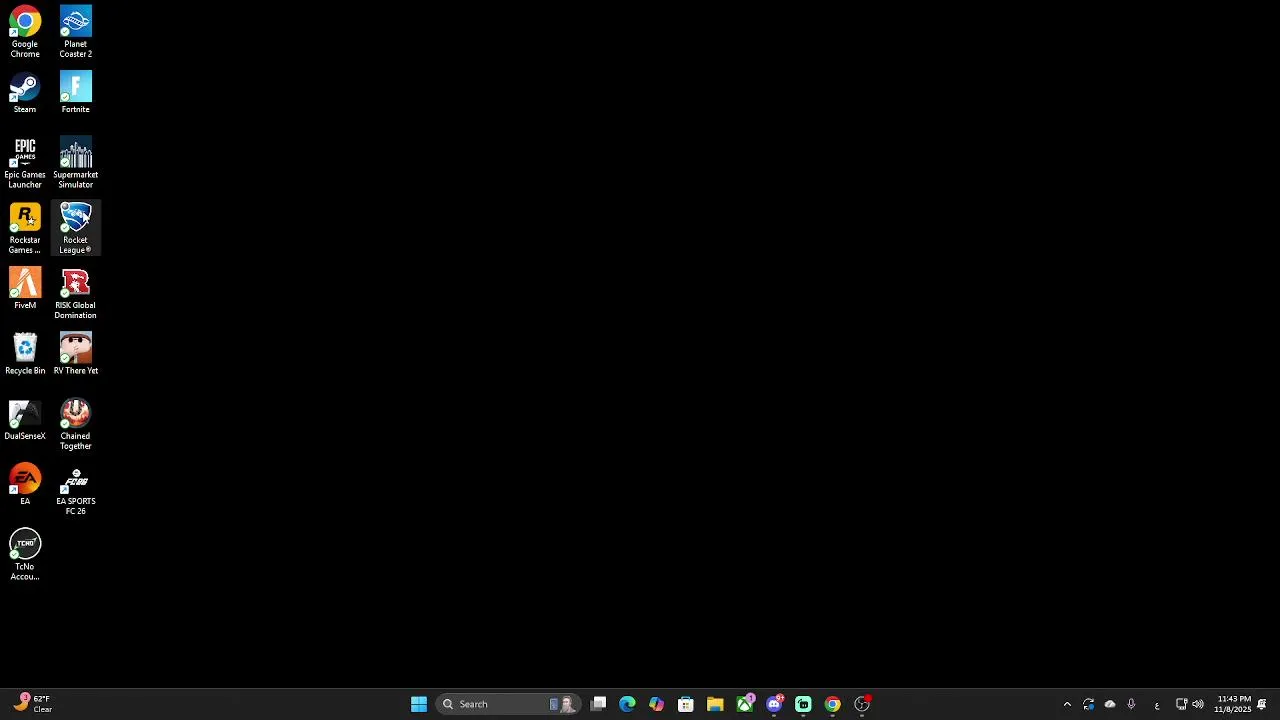
Task: Select the Steam desktop icon
Action: coord(25,93)
